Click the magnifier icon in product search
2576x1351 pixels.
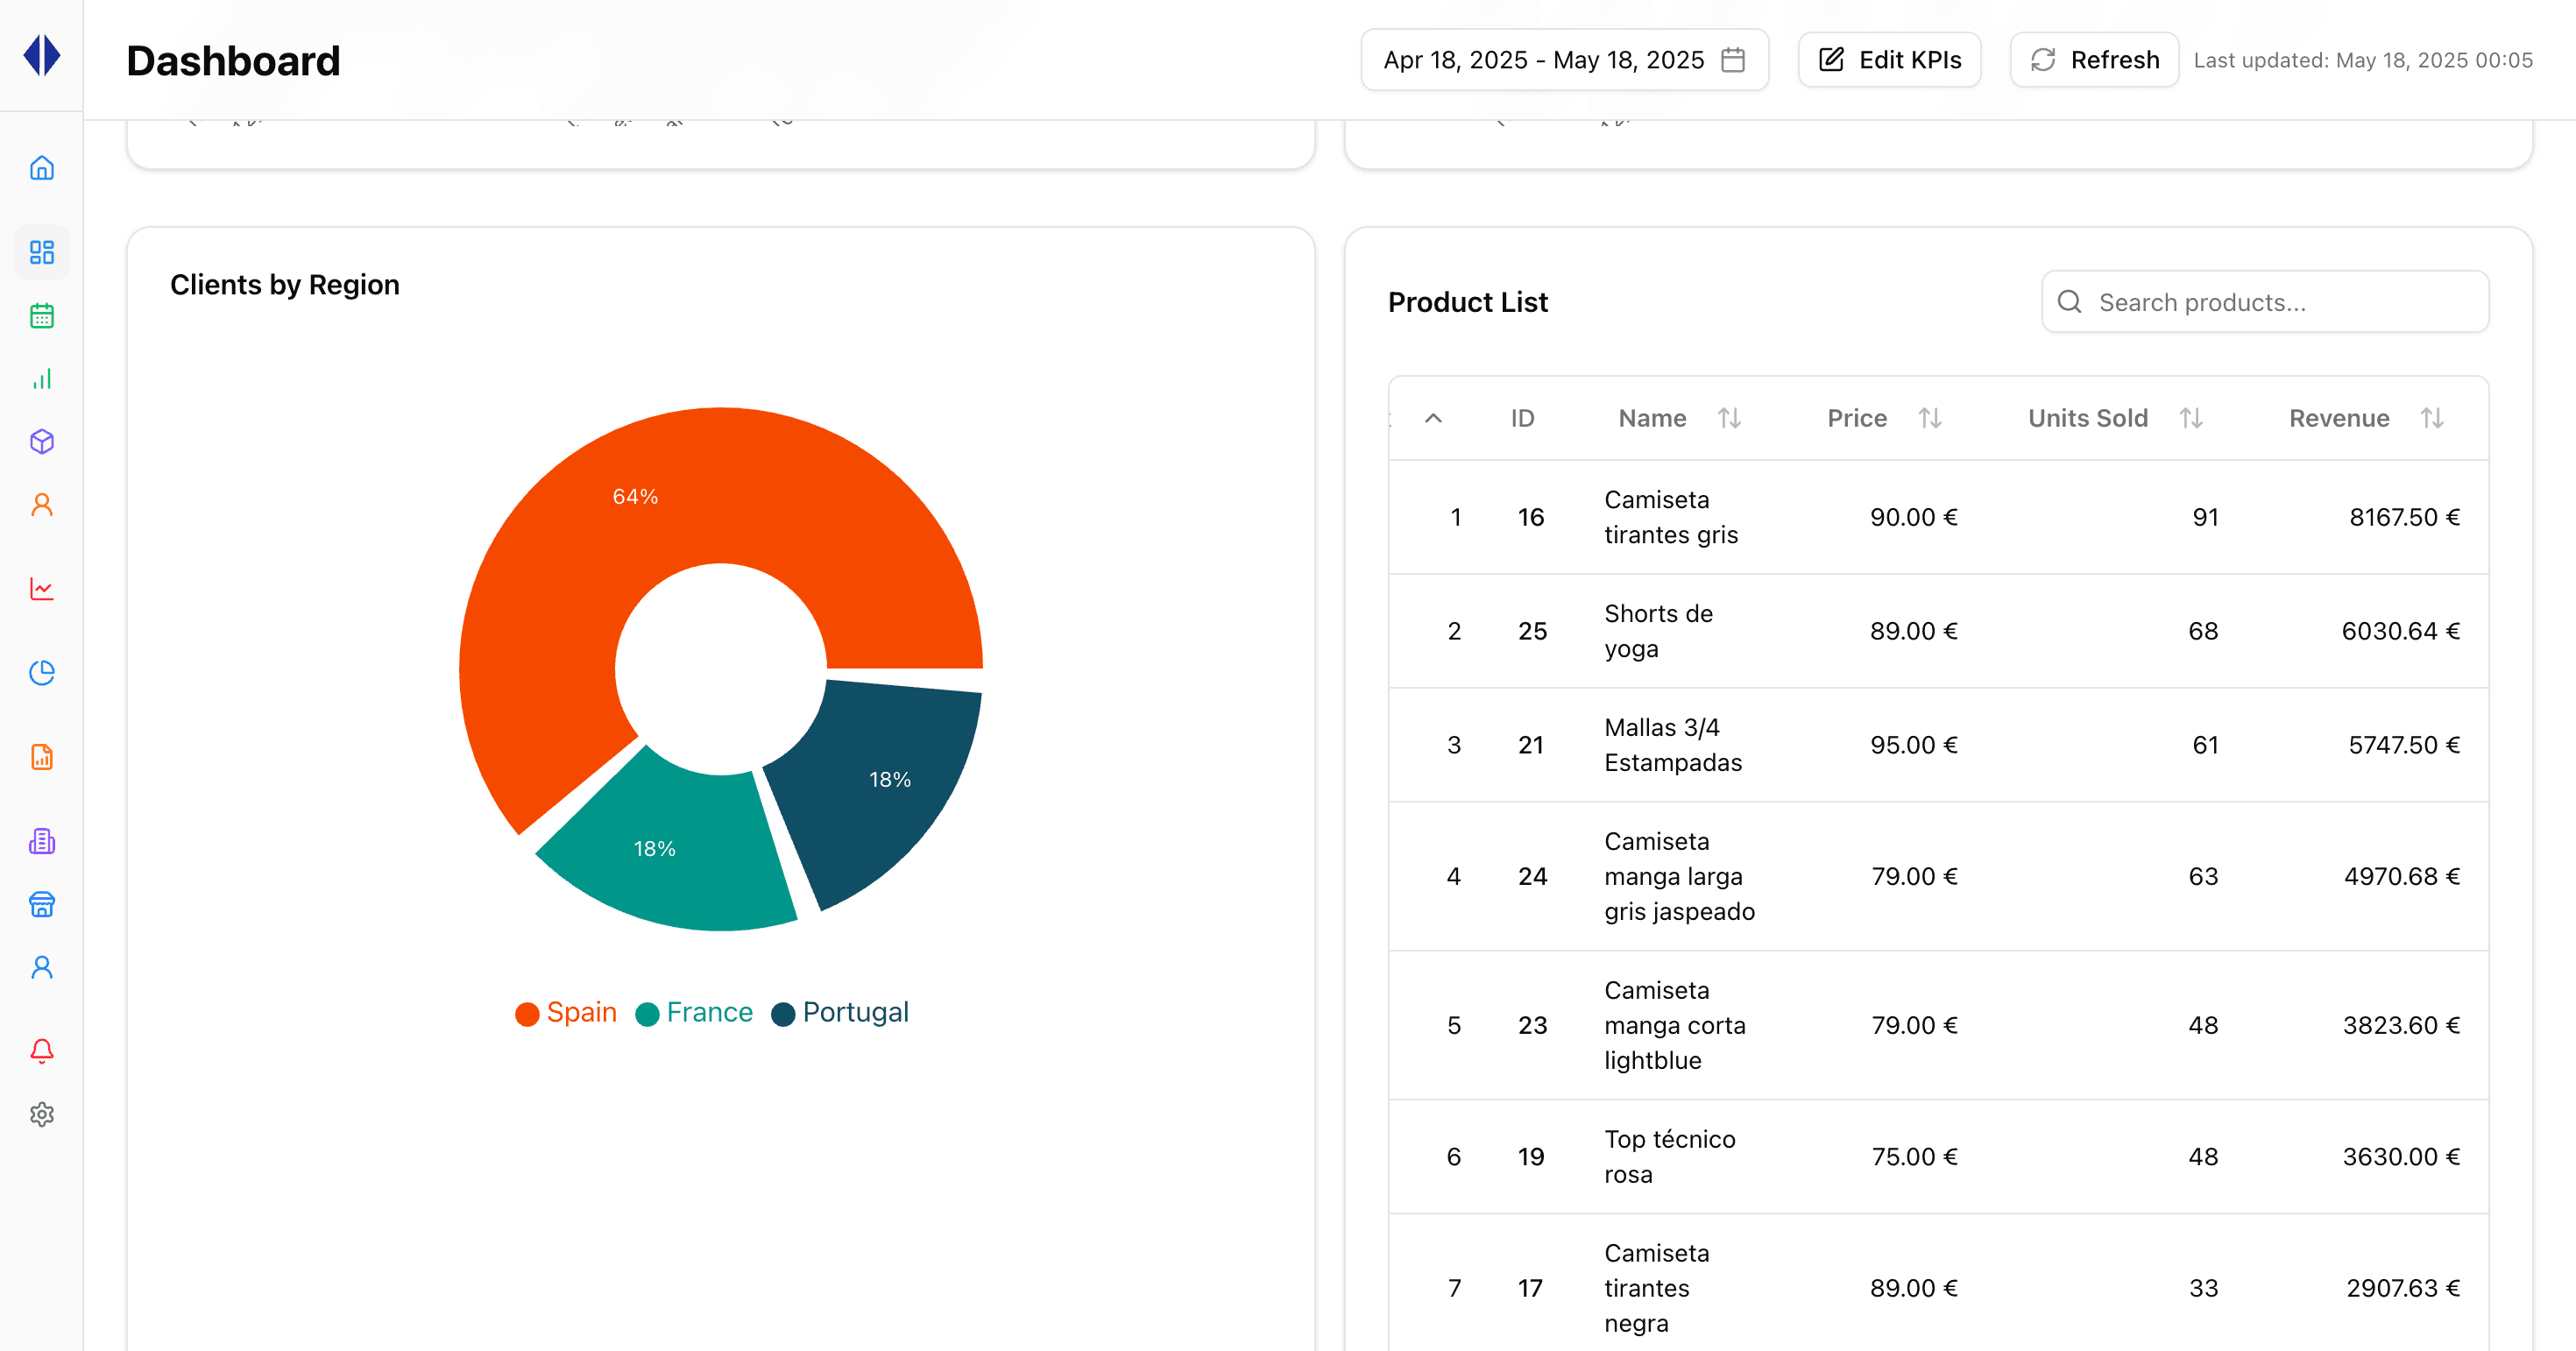click(2070, 302)
